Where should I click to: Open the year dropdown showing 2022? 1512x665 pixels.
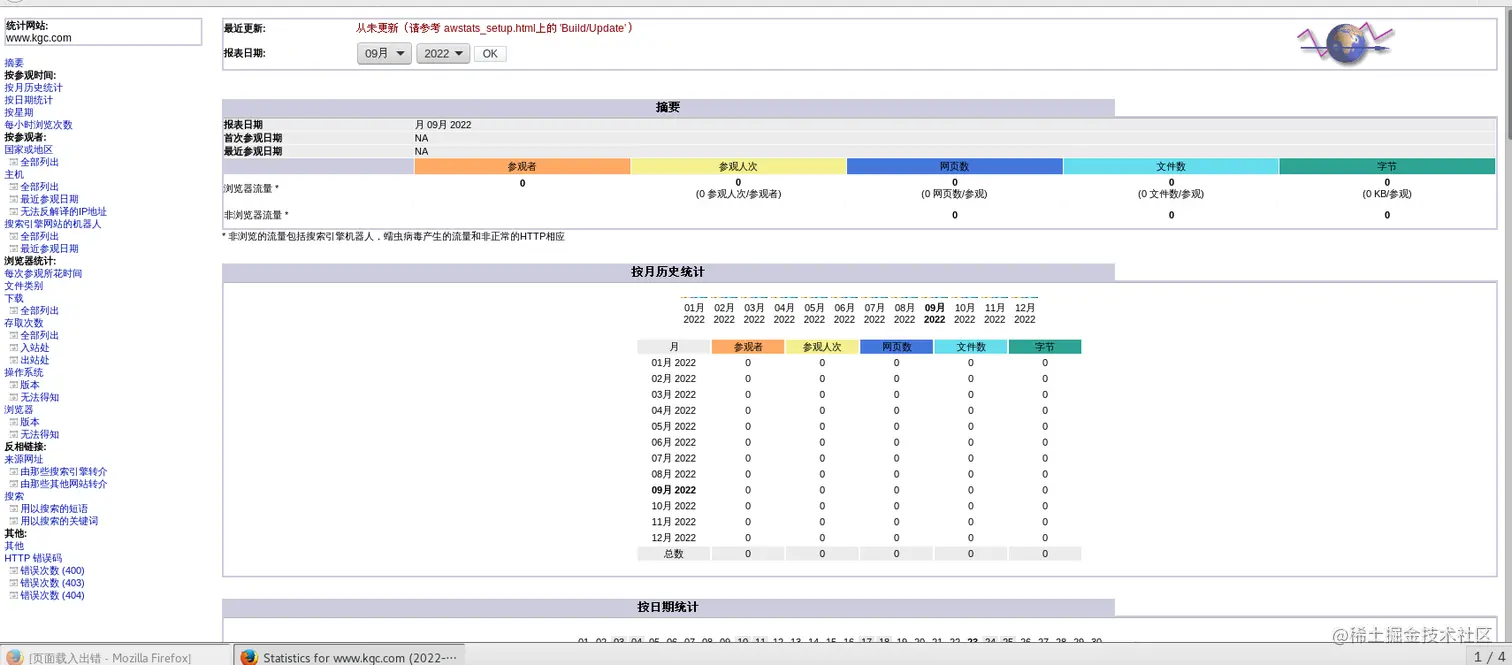pyautogui.click(x=443, y=53)
